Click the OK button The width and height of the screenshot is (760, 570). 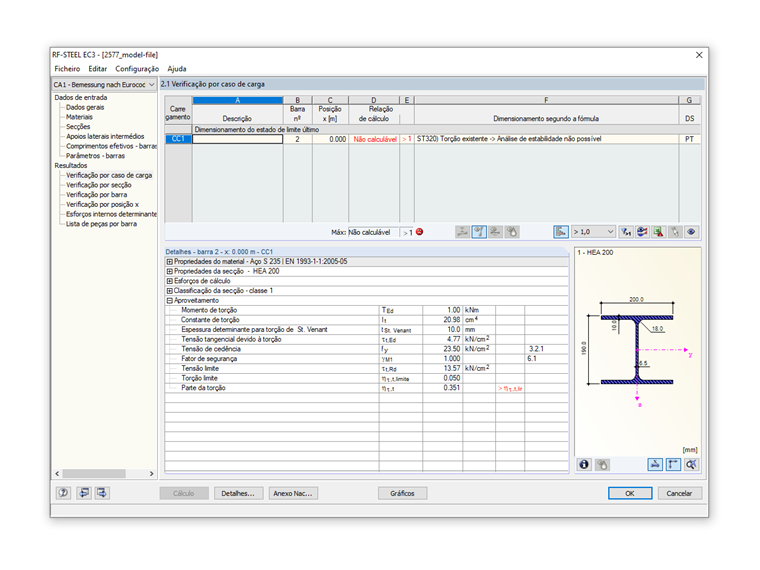[x=630, y=493]
